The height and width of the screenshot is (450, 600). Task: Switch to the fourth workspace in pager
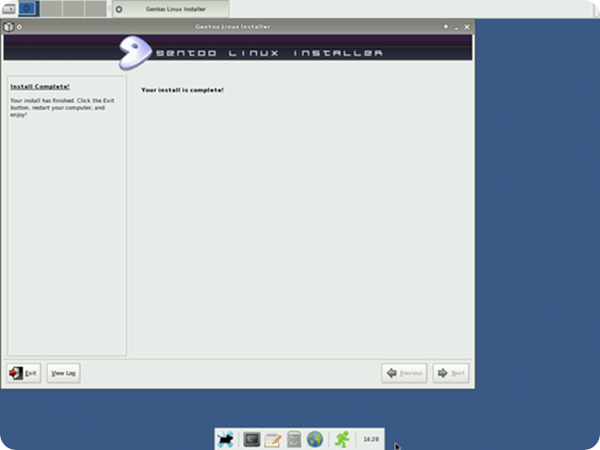tap(96, 8)
